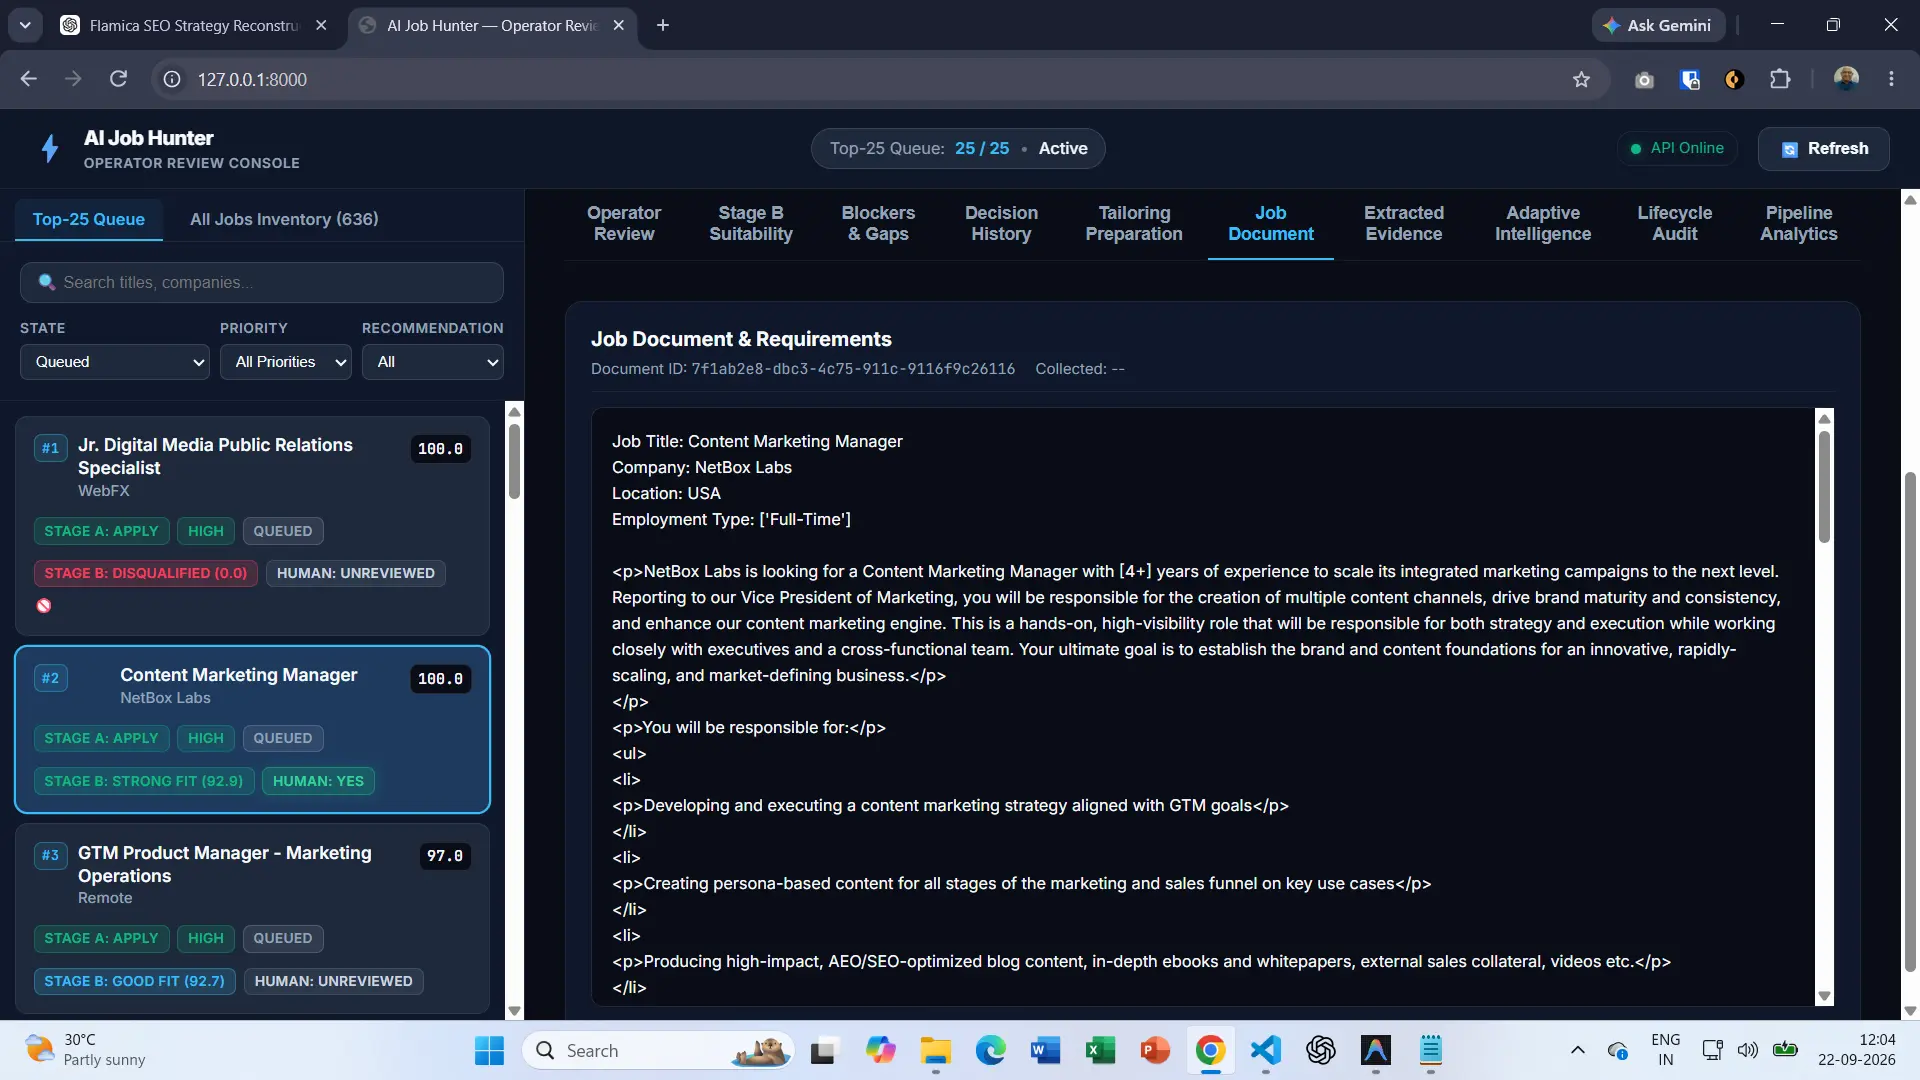Launch File Explorer from the taskbar

tap(936, 1051)
